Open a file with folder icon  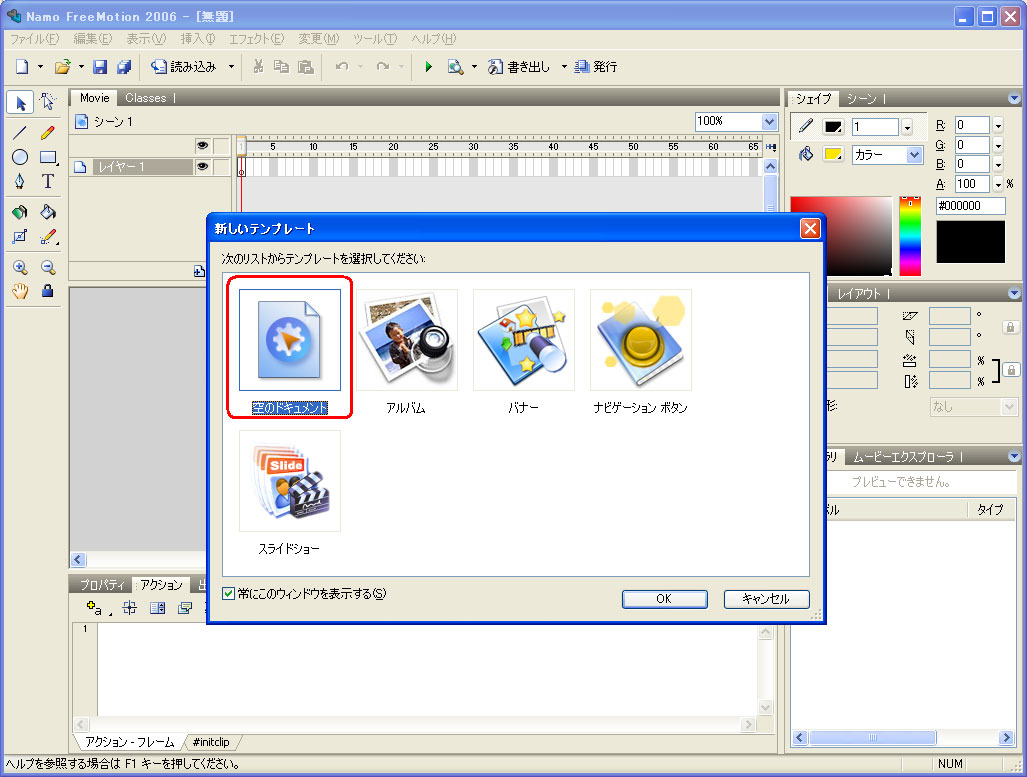point(62,67)
